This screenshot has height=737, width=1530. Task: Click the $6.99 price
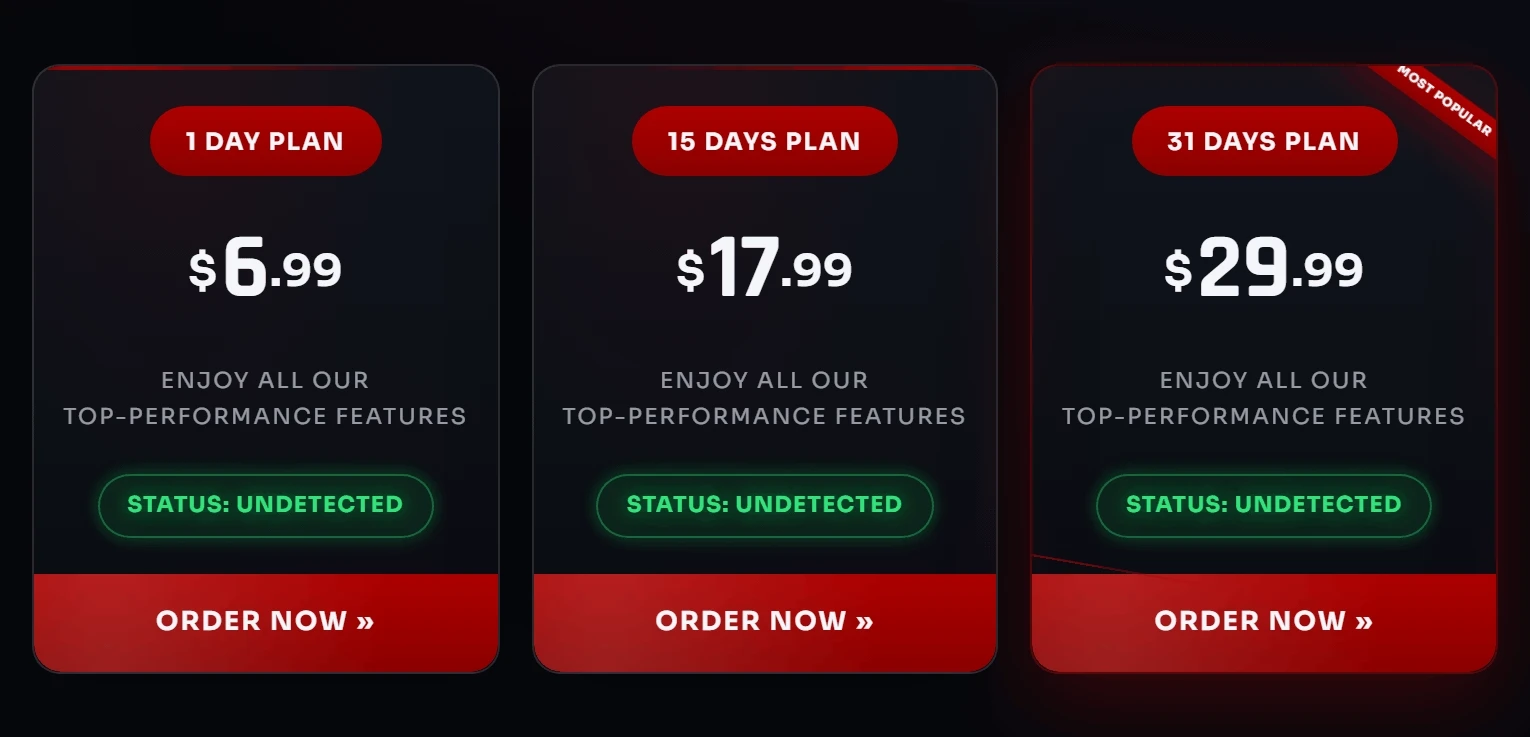265,269
